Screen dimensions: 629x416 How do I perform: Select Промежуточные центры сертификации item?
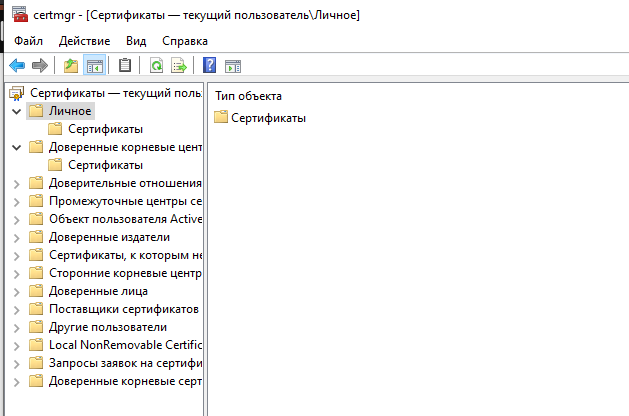(125, 201)
